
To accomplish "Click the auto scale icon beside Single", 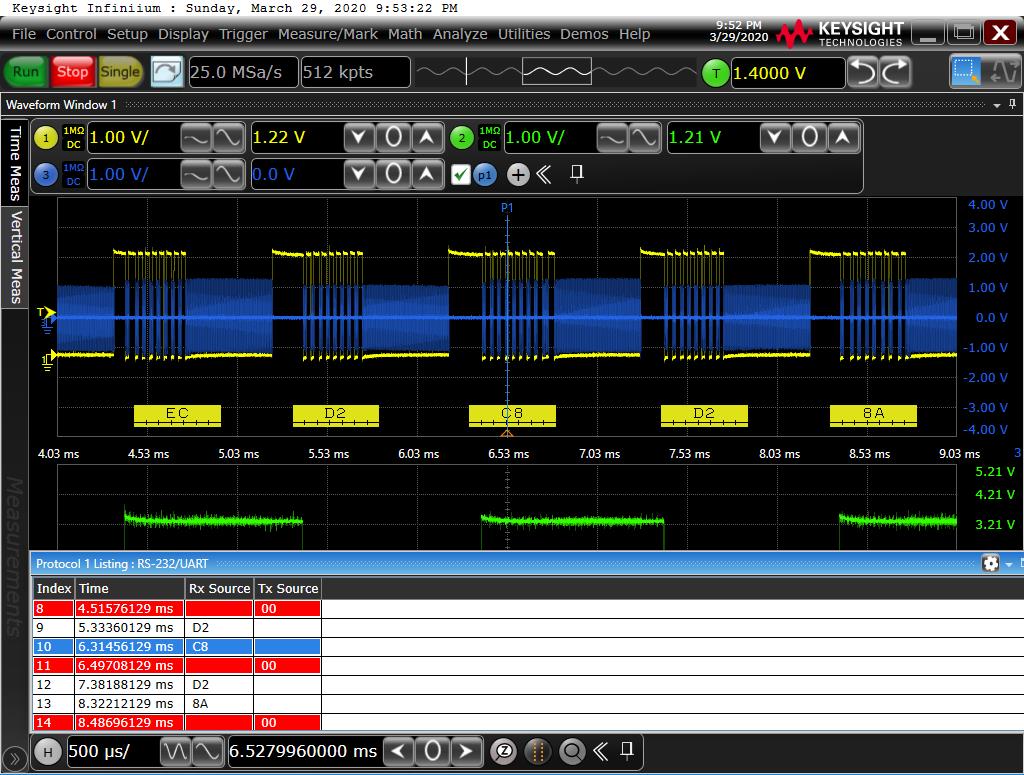I will [166, 72].
